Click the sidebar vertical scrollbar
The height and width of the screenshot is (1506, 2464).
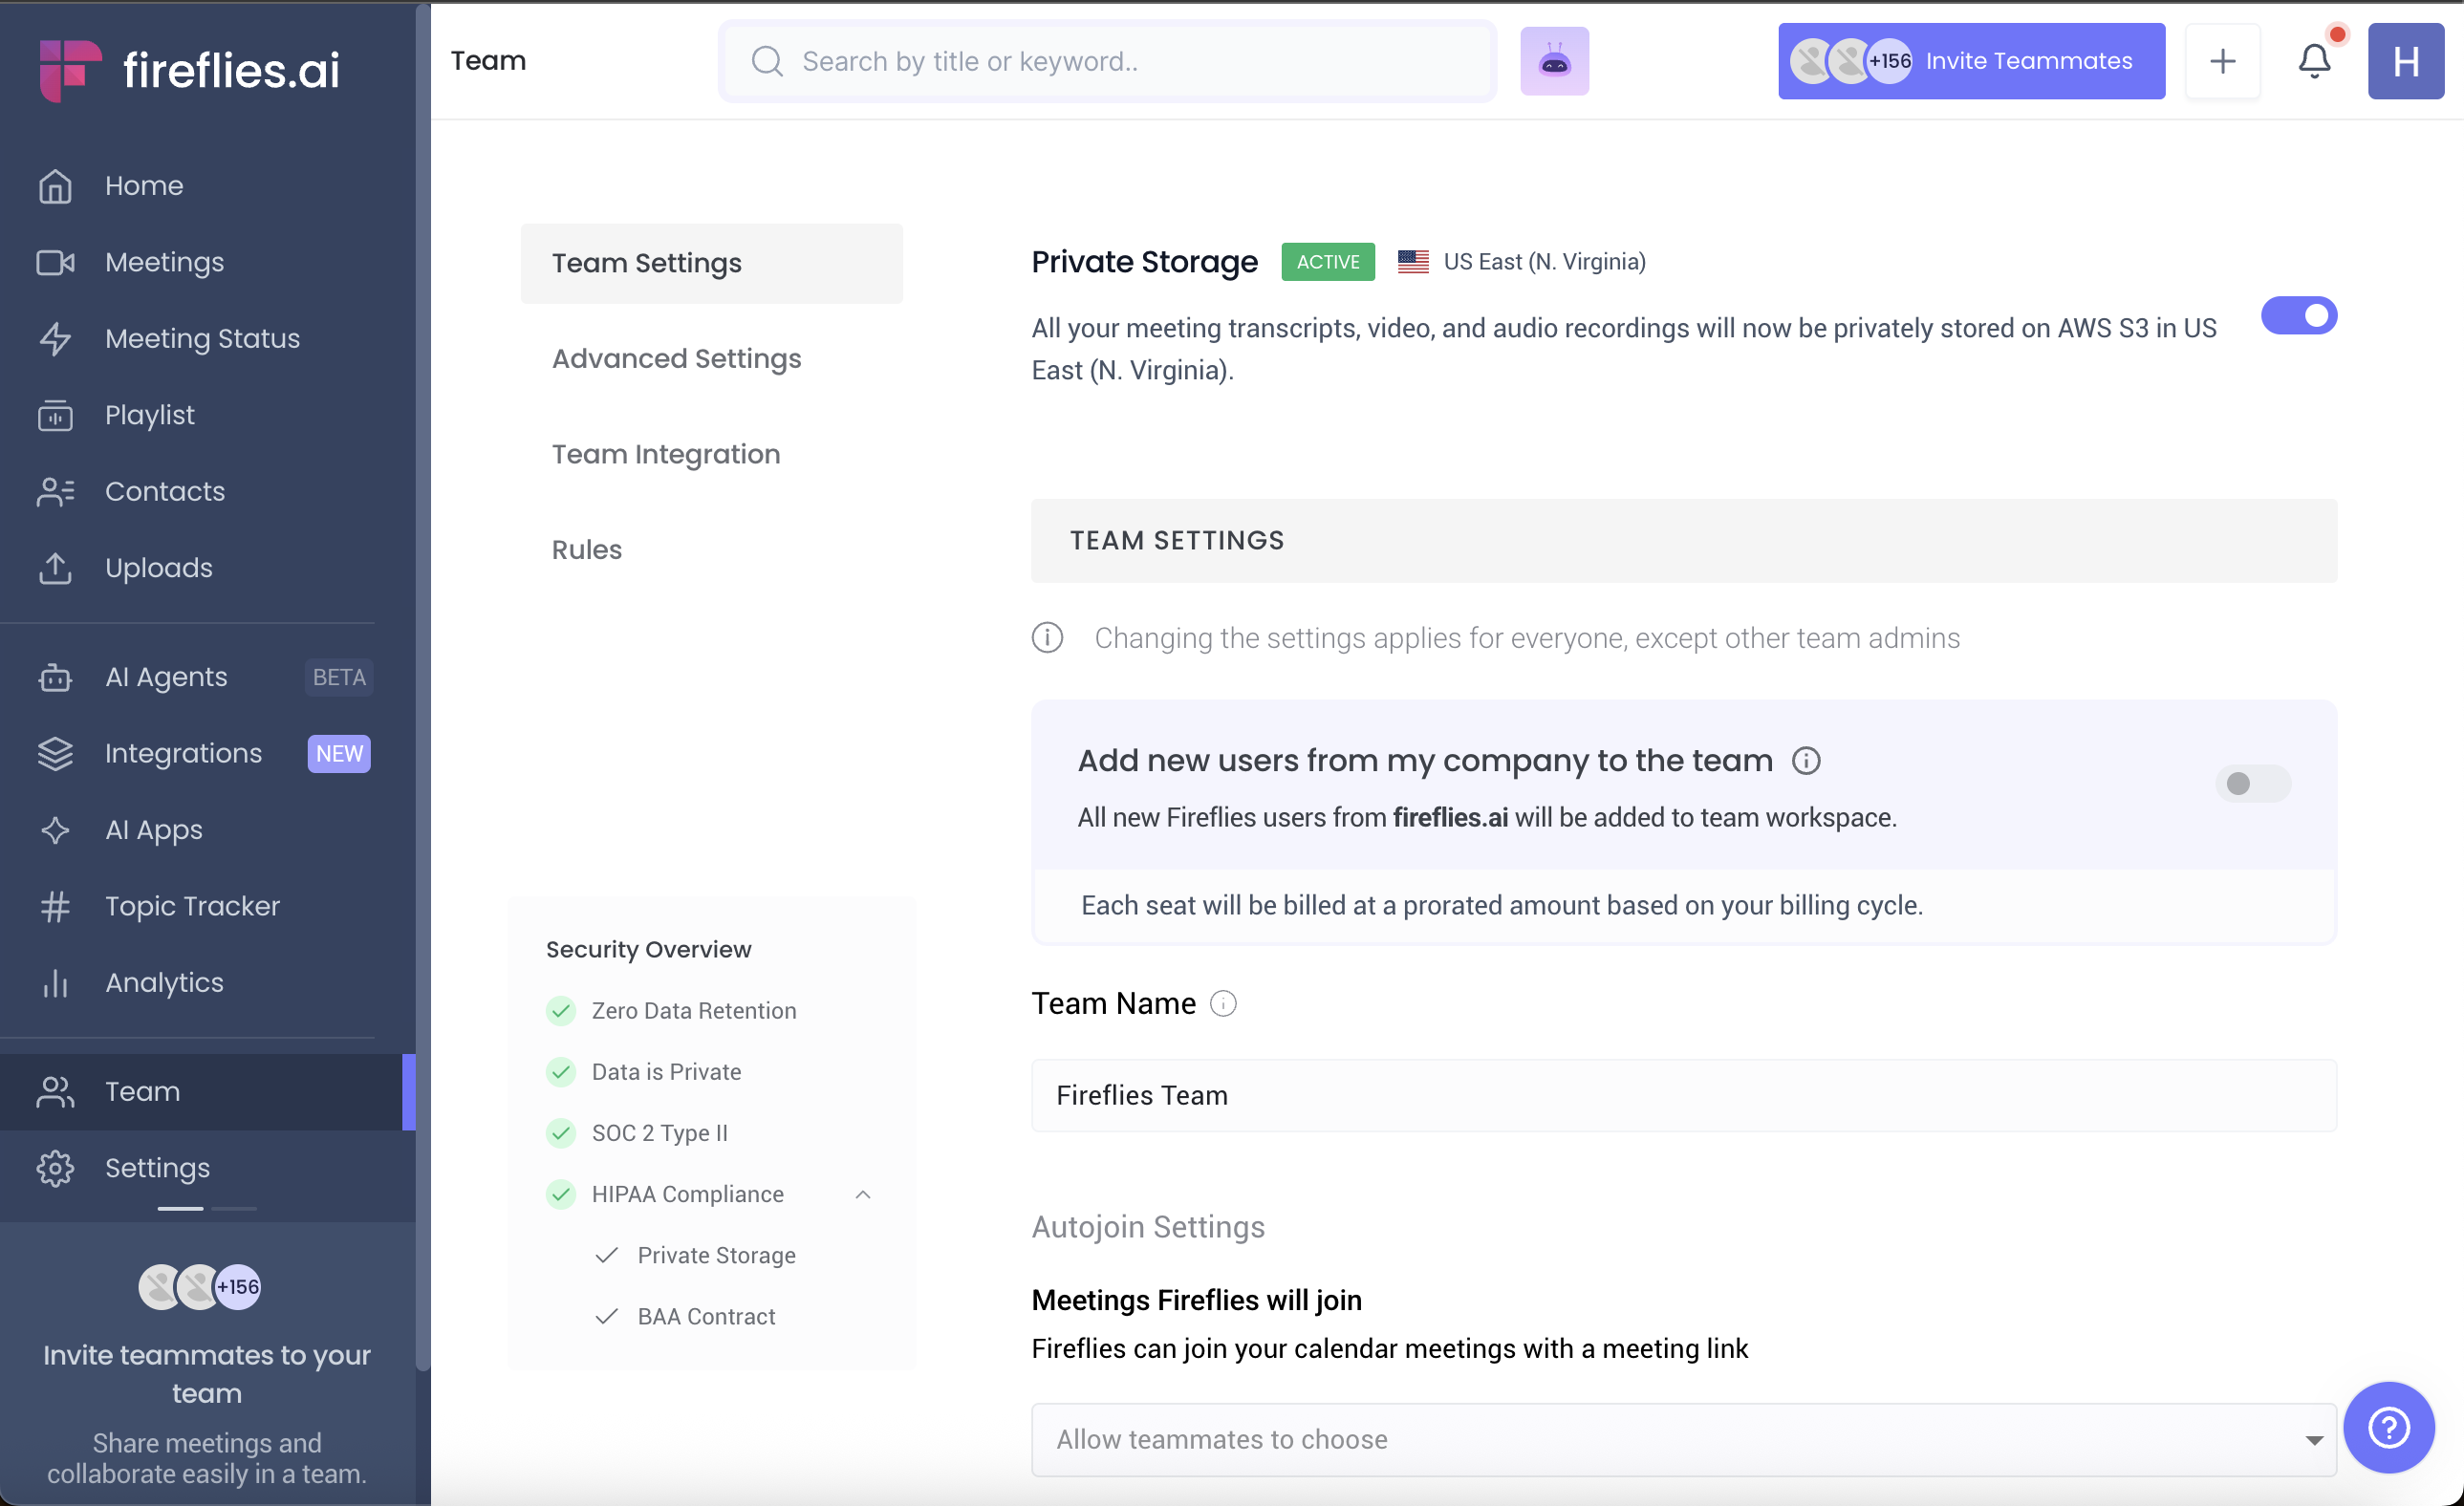point(423,700)
